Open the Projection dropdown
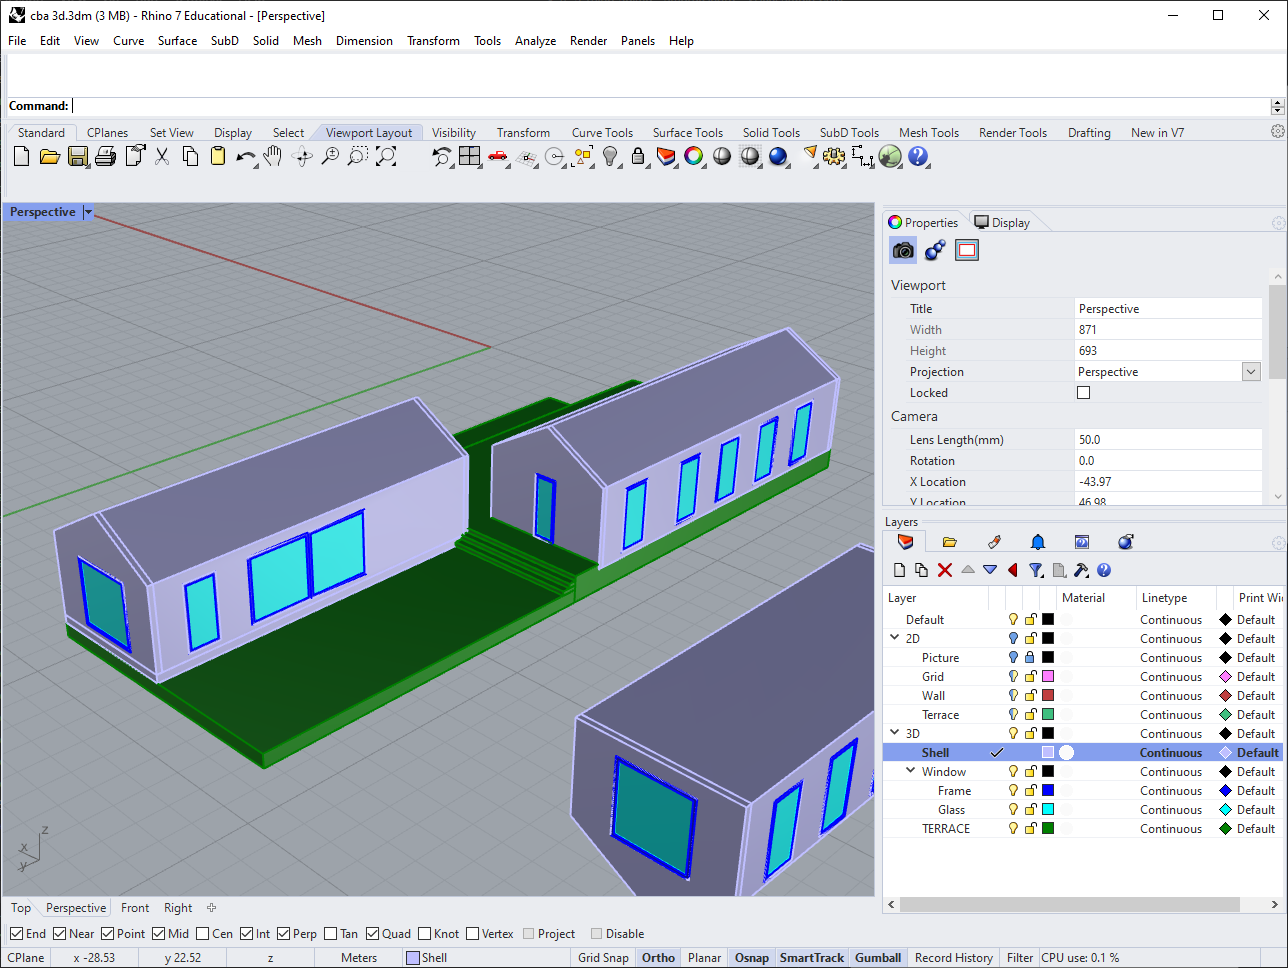Viewport: 1288px width, 968px height. [x=1251, y=372]
